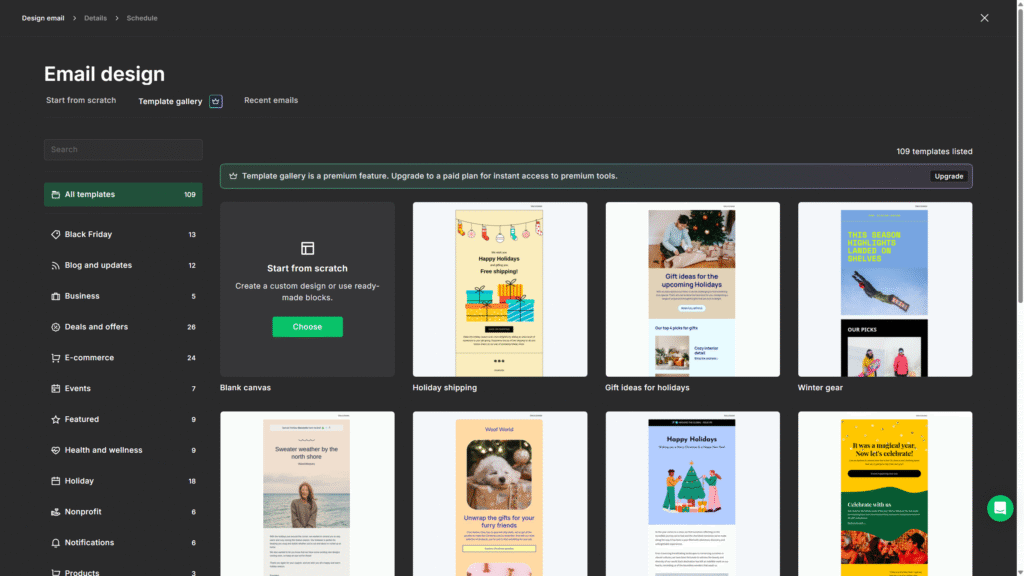Close the email design dialog
This screenshot has height=576, width=1024.
click(985, 18)
